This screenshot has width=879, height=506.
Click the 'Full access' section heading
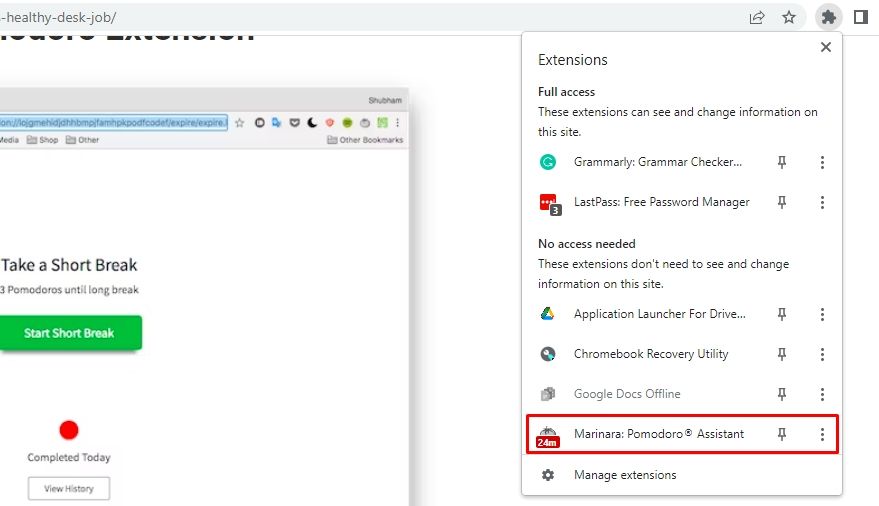point(566,92)
